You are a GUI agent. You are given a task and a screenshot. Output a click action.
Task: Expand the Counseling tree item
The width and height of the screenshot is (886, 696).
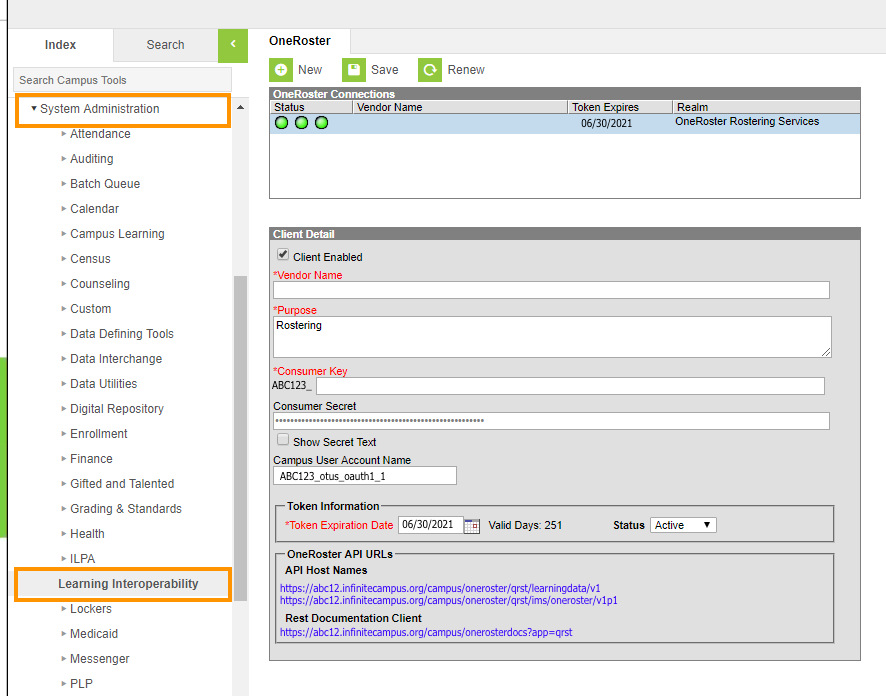(x=64, y=284)
